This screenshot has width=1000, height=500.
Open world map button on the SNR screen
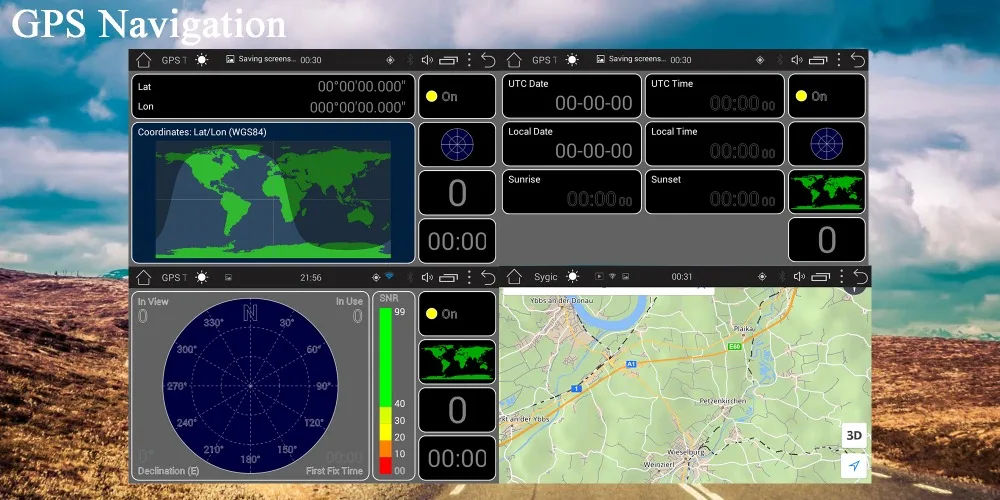[x=457, y=362]
